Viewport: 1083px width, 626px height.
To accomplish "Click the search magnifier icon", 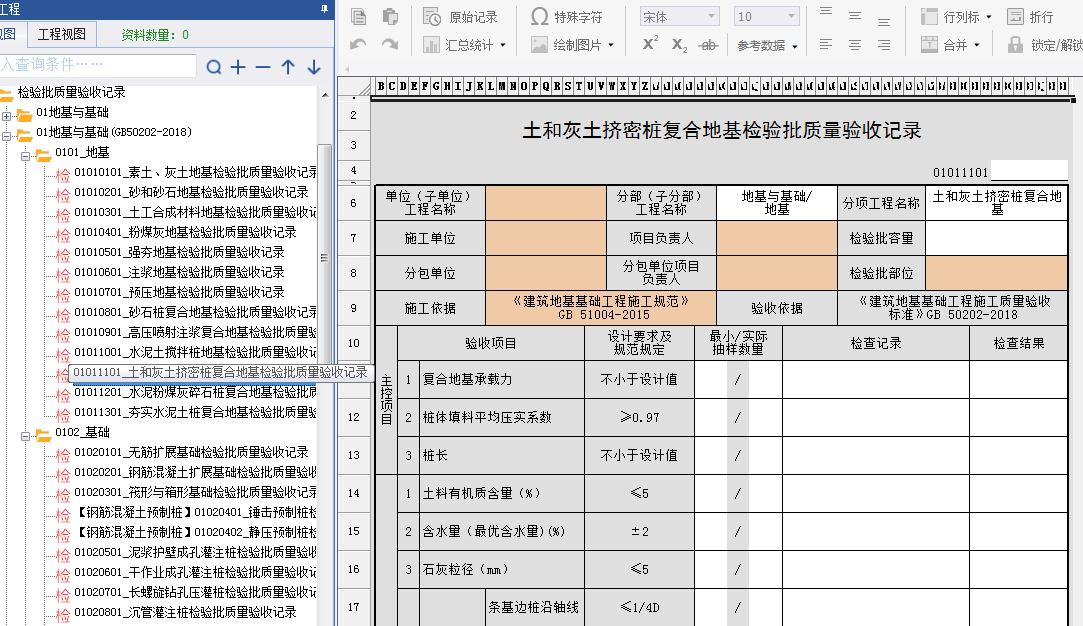I will (x=214, y=67).
